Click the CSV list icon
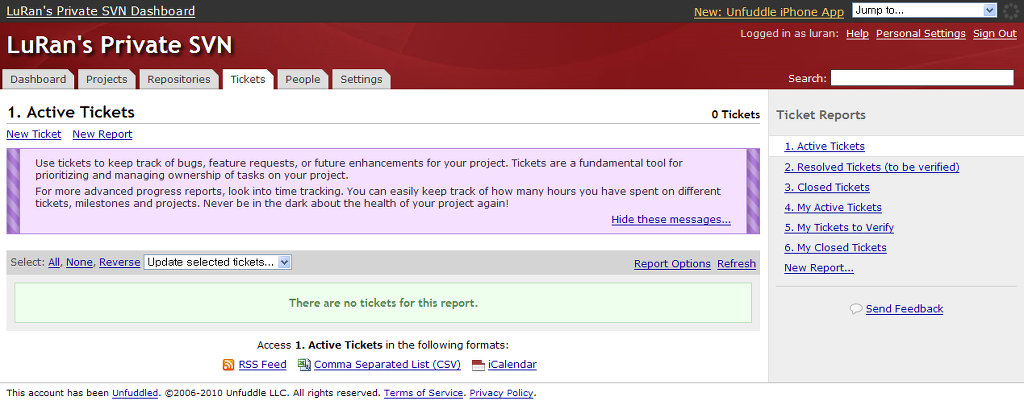 click(306, 365)
